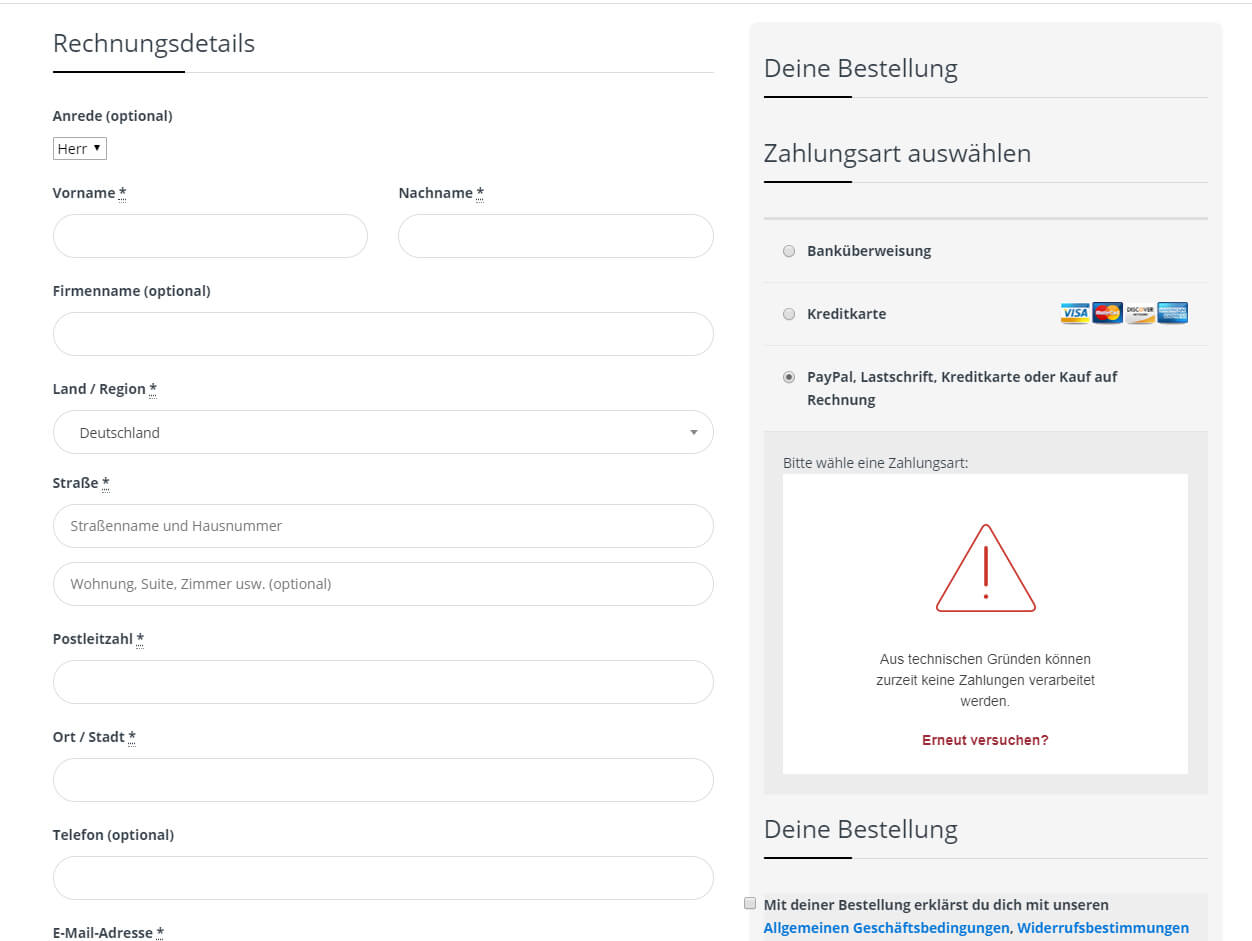Screen dimensions: 1252x941
Task: Click the Straßenname und Hausnummer field
Action: [x=383, y=526]
